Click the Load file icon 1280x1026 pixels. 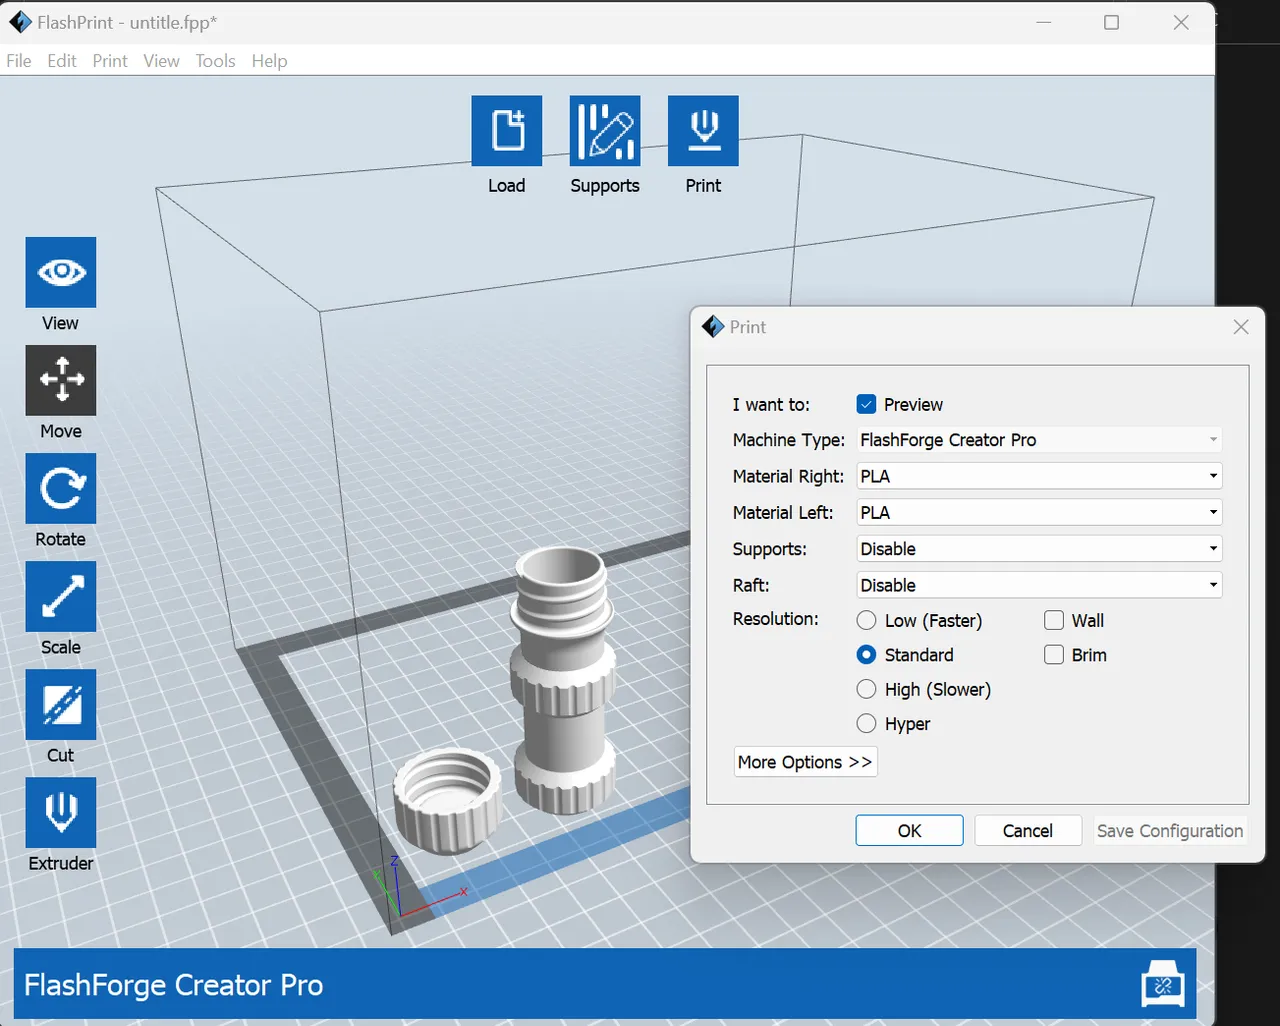[507, 131]
